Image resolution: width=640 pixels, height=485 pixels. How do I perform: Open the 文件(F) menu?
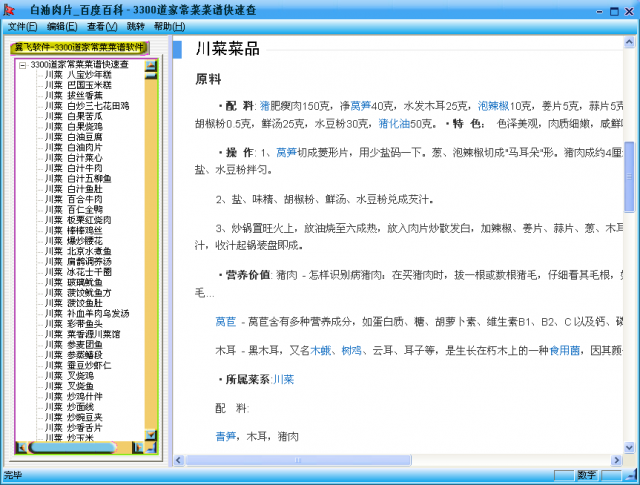(x=22, y=26)
